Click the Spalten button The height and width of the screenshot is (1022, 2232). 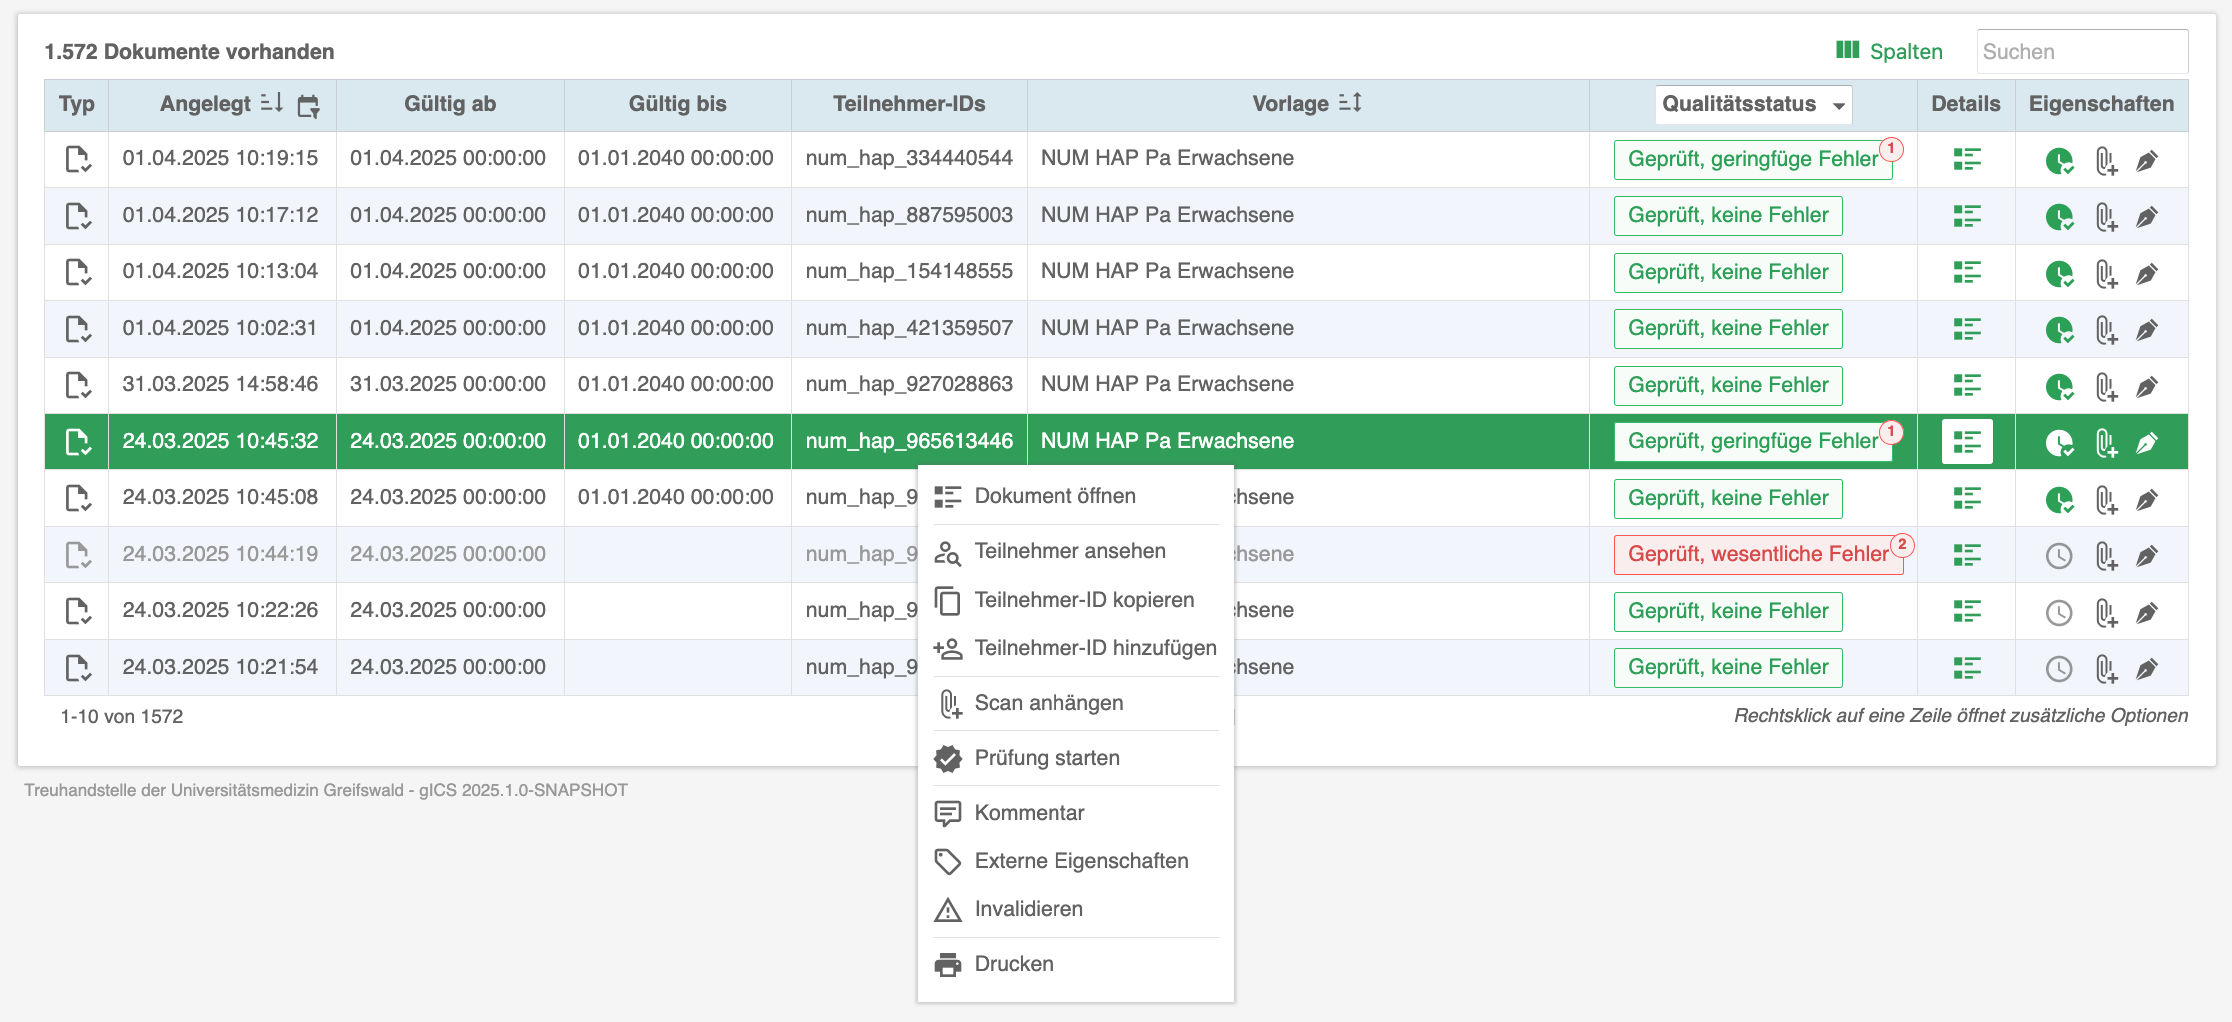[x=1889, y=51]
